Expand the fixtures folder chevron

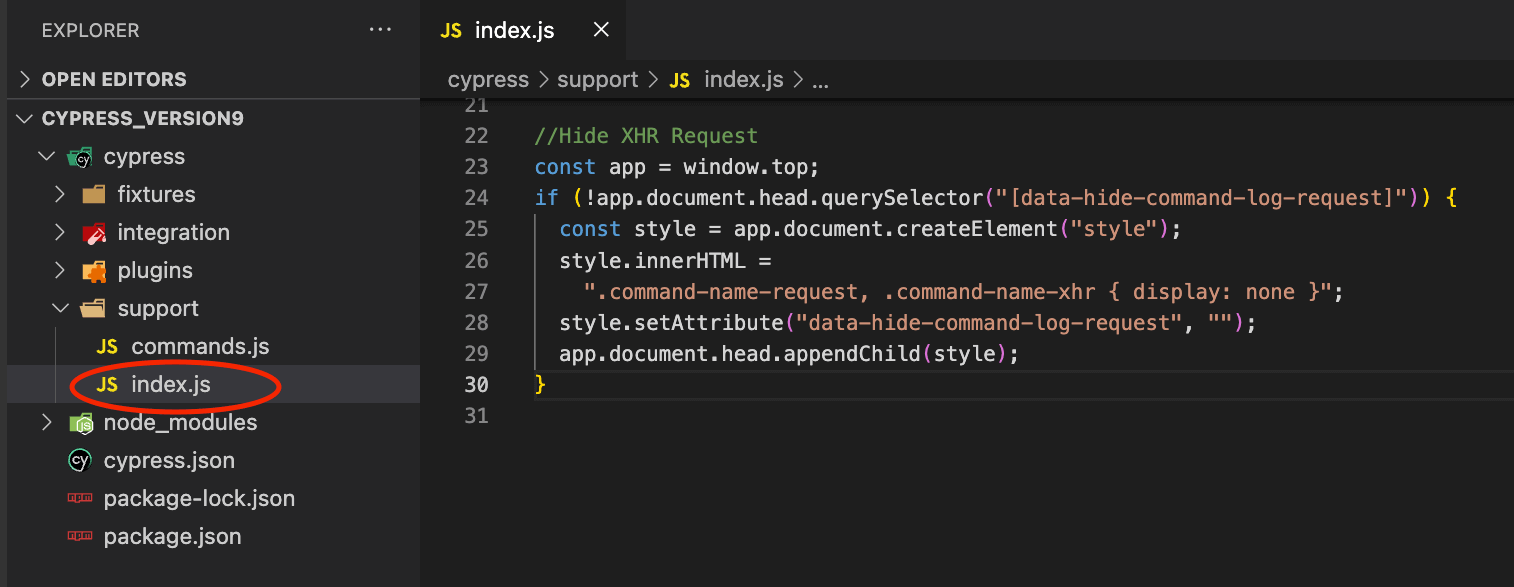[x=60, y=195]
